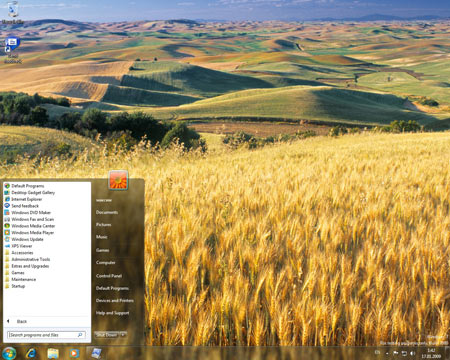Select 'XPS Viewer' text entry

[22, 246]
